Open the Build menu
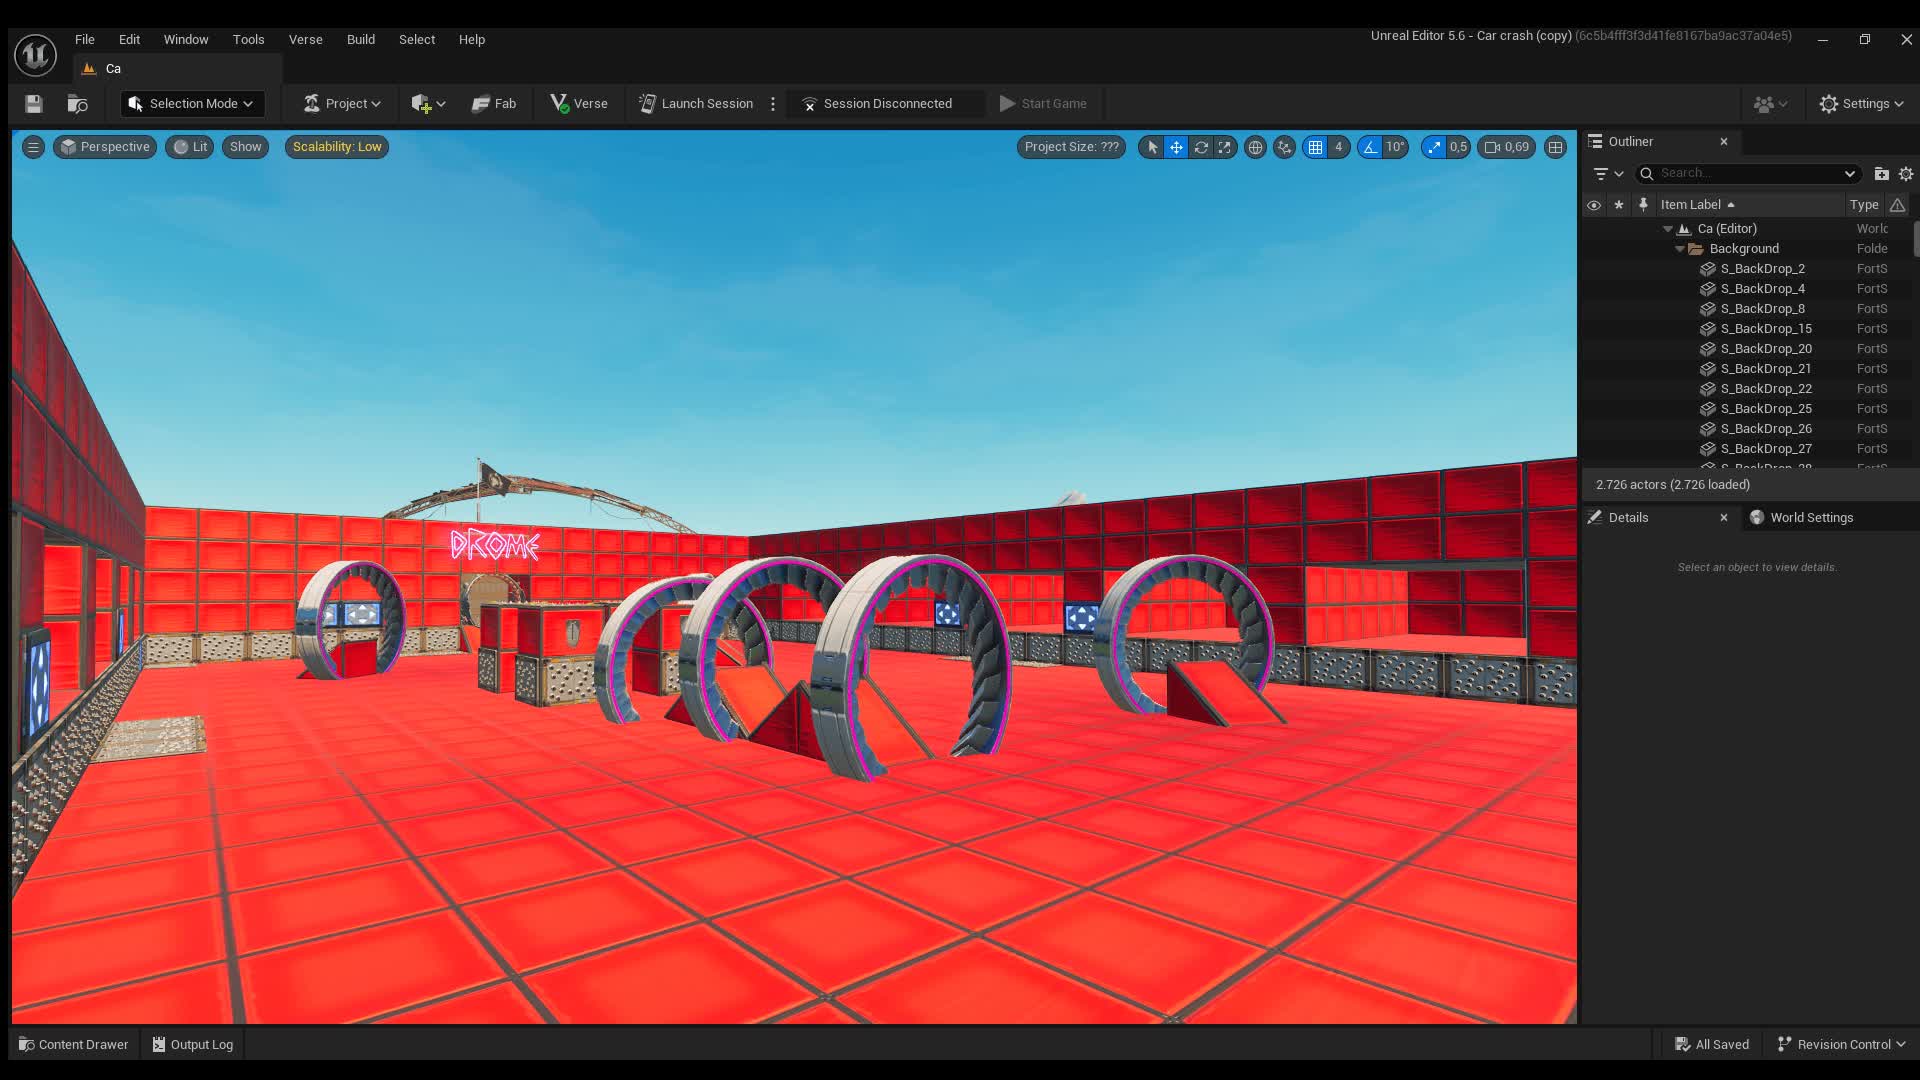The image size is (1920, 1080). [x=360, y=40]
